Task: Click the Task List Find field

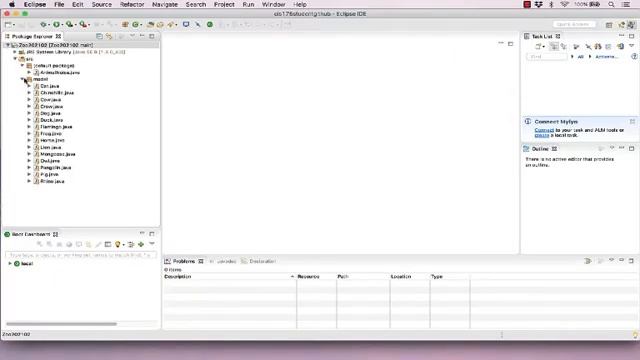Action: 547,57
